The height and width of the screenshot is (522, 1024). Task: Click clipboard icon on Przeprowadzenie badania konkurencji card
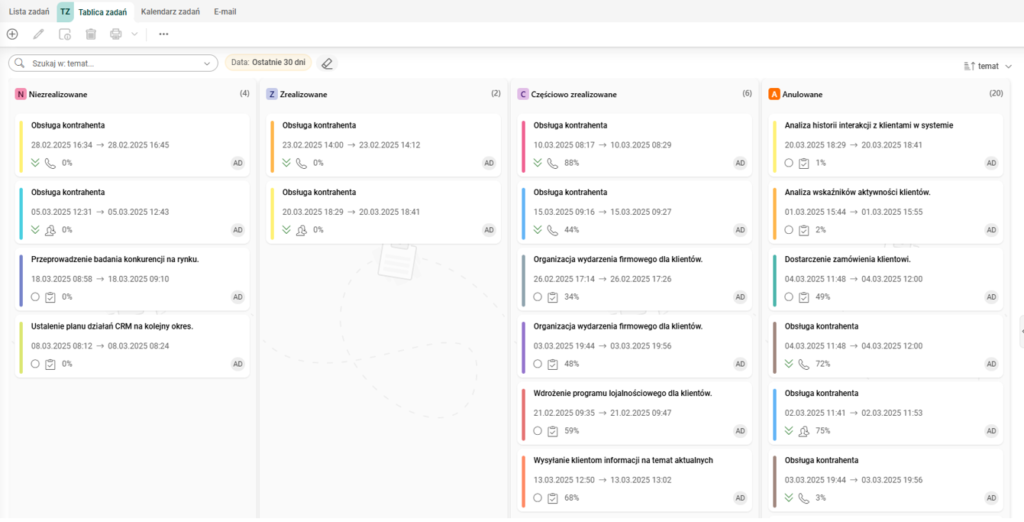point(50,297)
